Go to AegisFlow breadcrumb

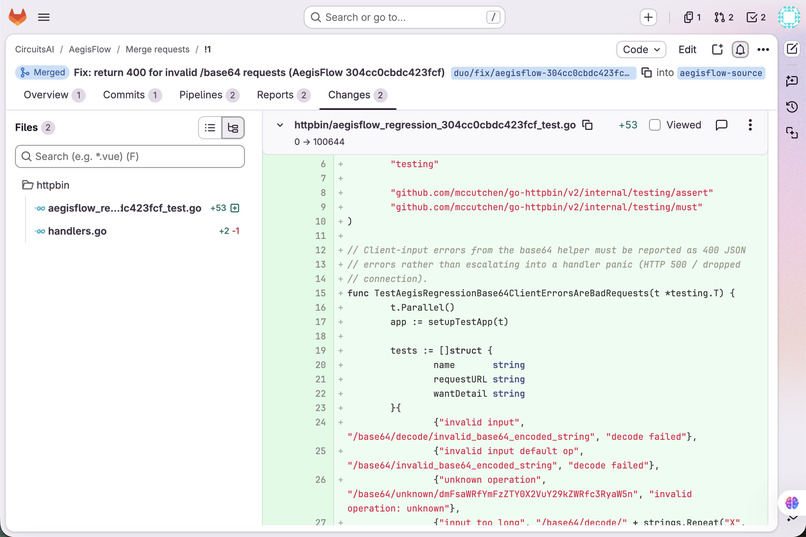[x=90, y=49]
